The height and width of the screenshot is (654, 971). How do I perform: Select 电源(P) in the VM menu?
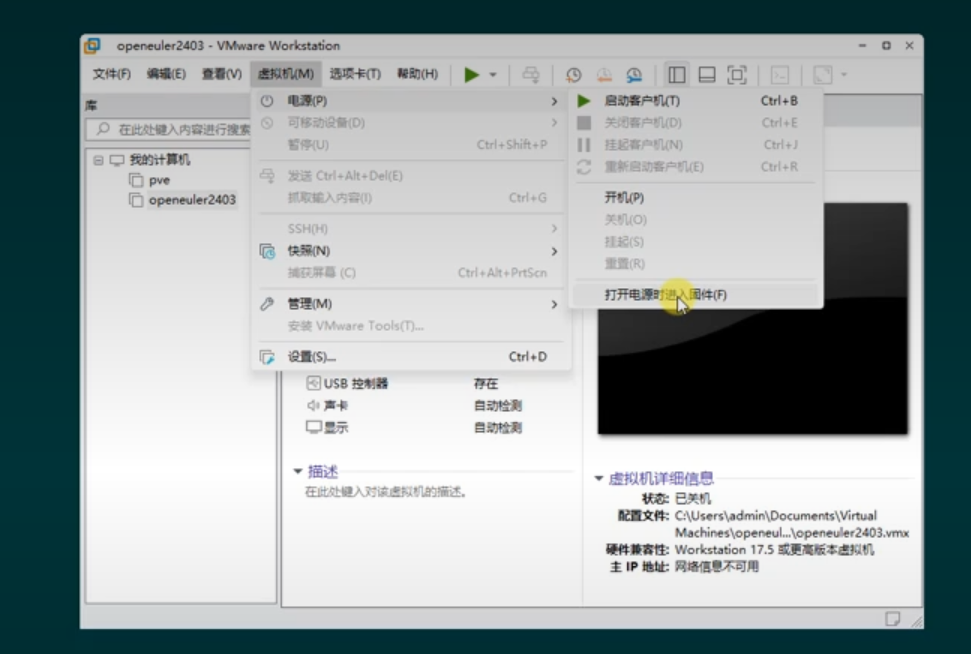coord(409,100)
